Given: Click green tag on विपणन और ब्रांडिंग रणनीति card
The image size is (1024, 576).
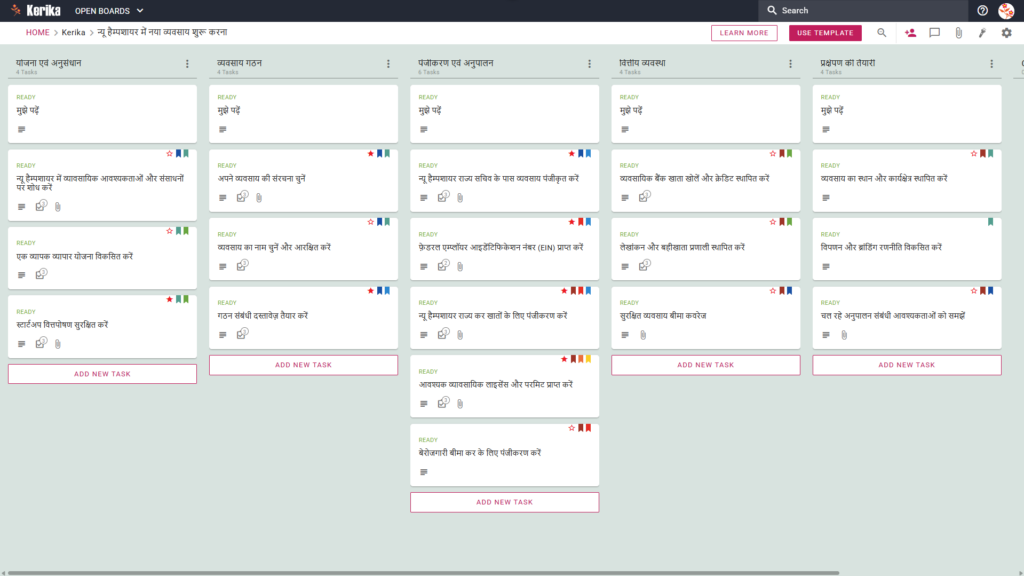Looking at the screenshot, I should [991, 222].
